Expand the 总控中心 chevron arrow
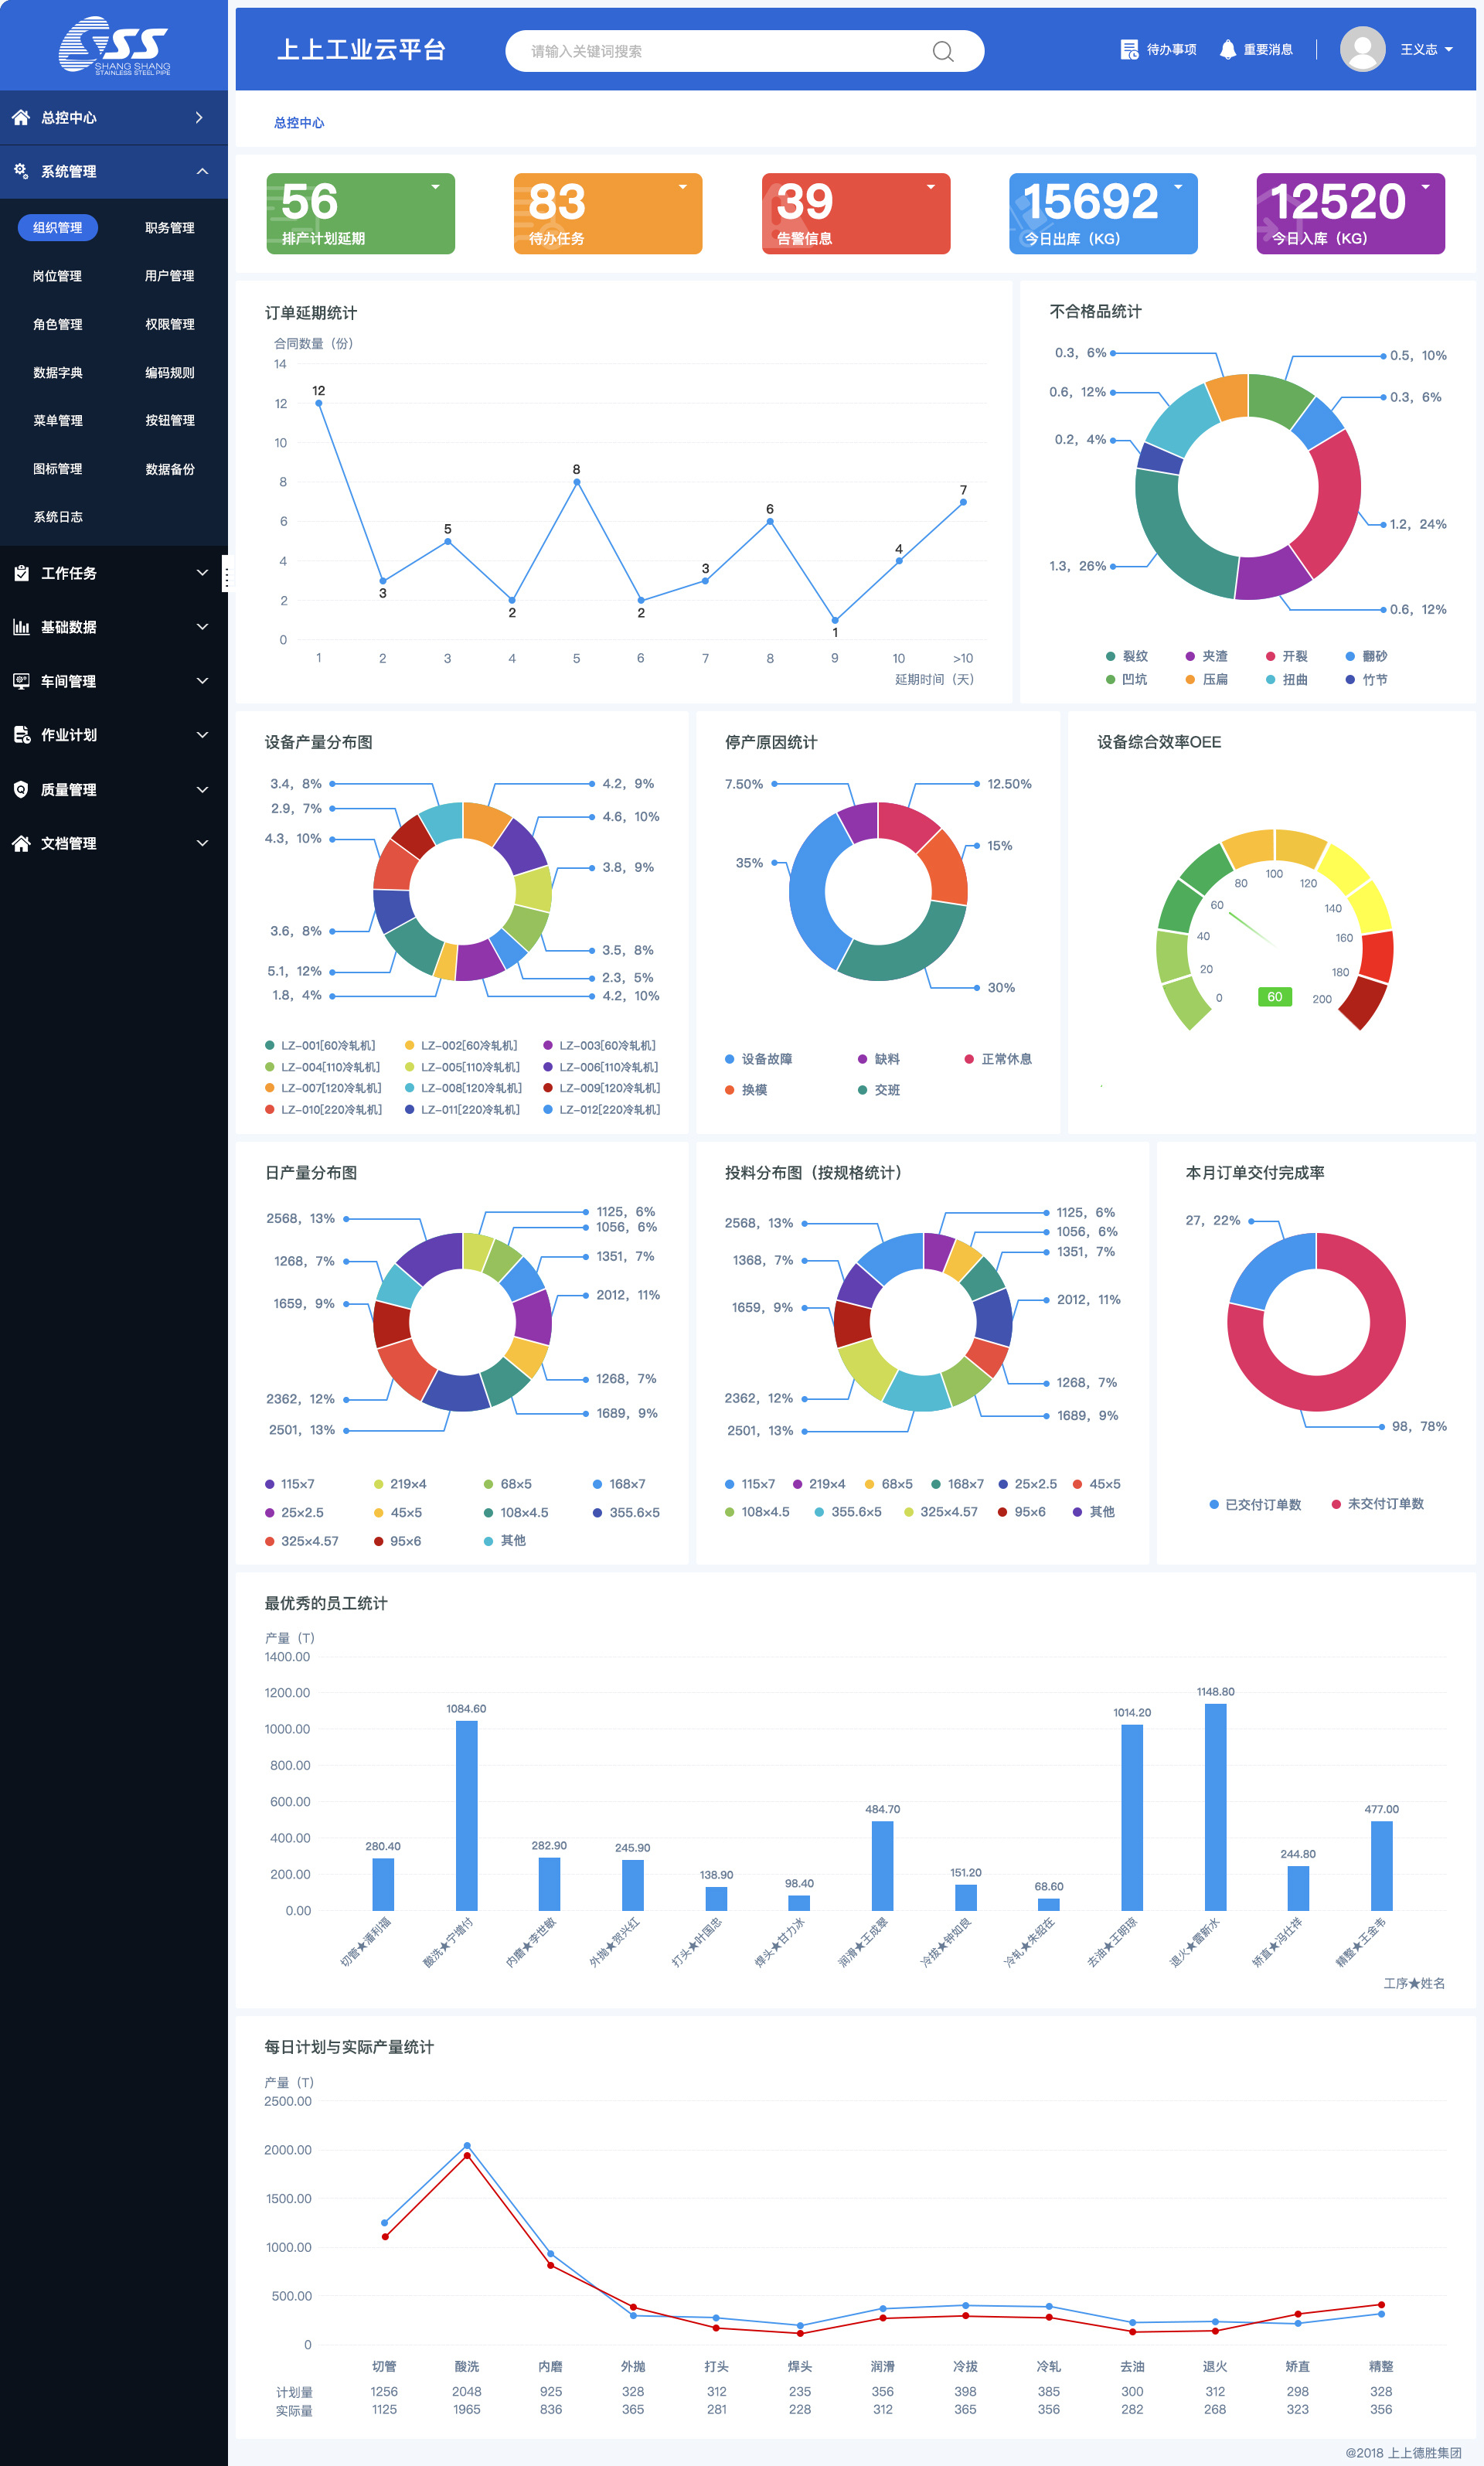The width and height of the screenshot is (1484, 2466). tap(200, 118)
